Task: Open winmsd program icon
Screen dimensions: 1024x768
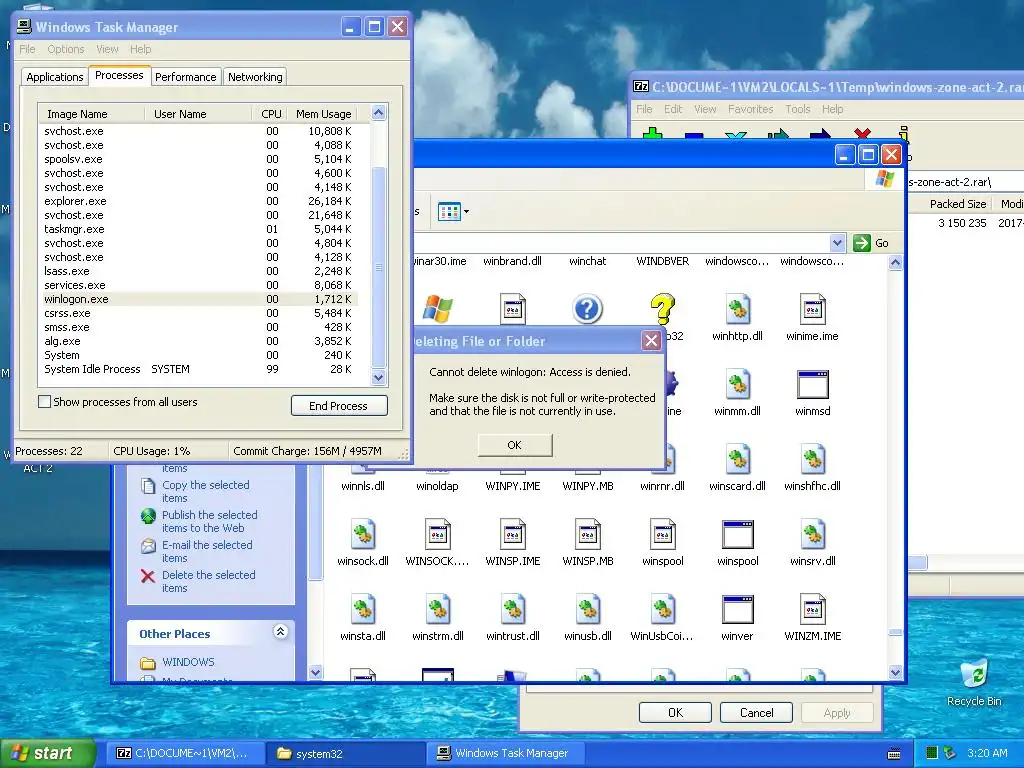Action: [x=812, y=384]
